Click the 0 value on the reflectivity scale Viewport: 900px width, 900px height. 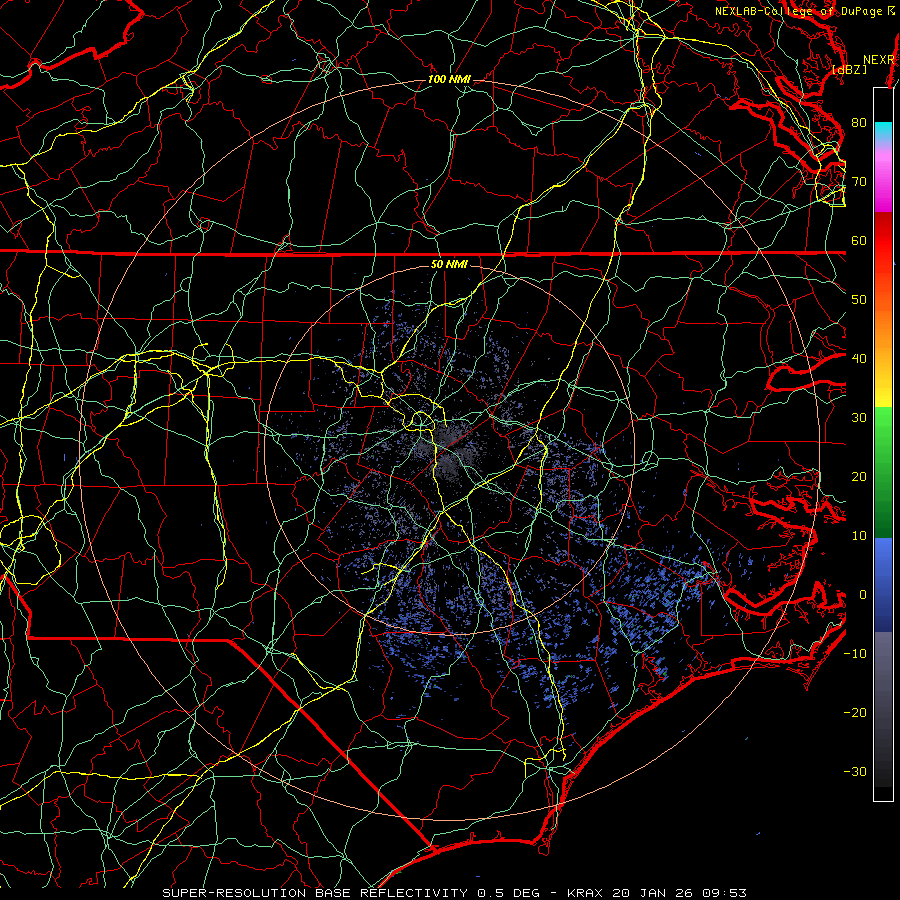(x=863, y=595)
